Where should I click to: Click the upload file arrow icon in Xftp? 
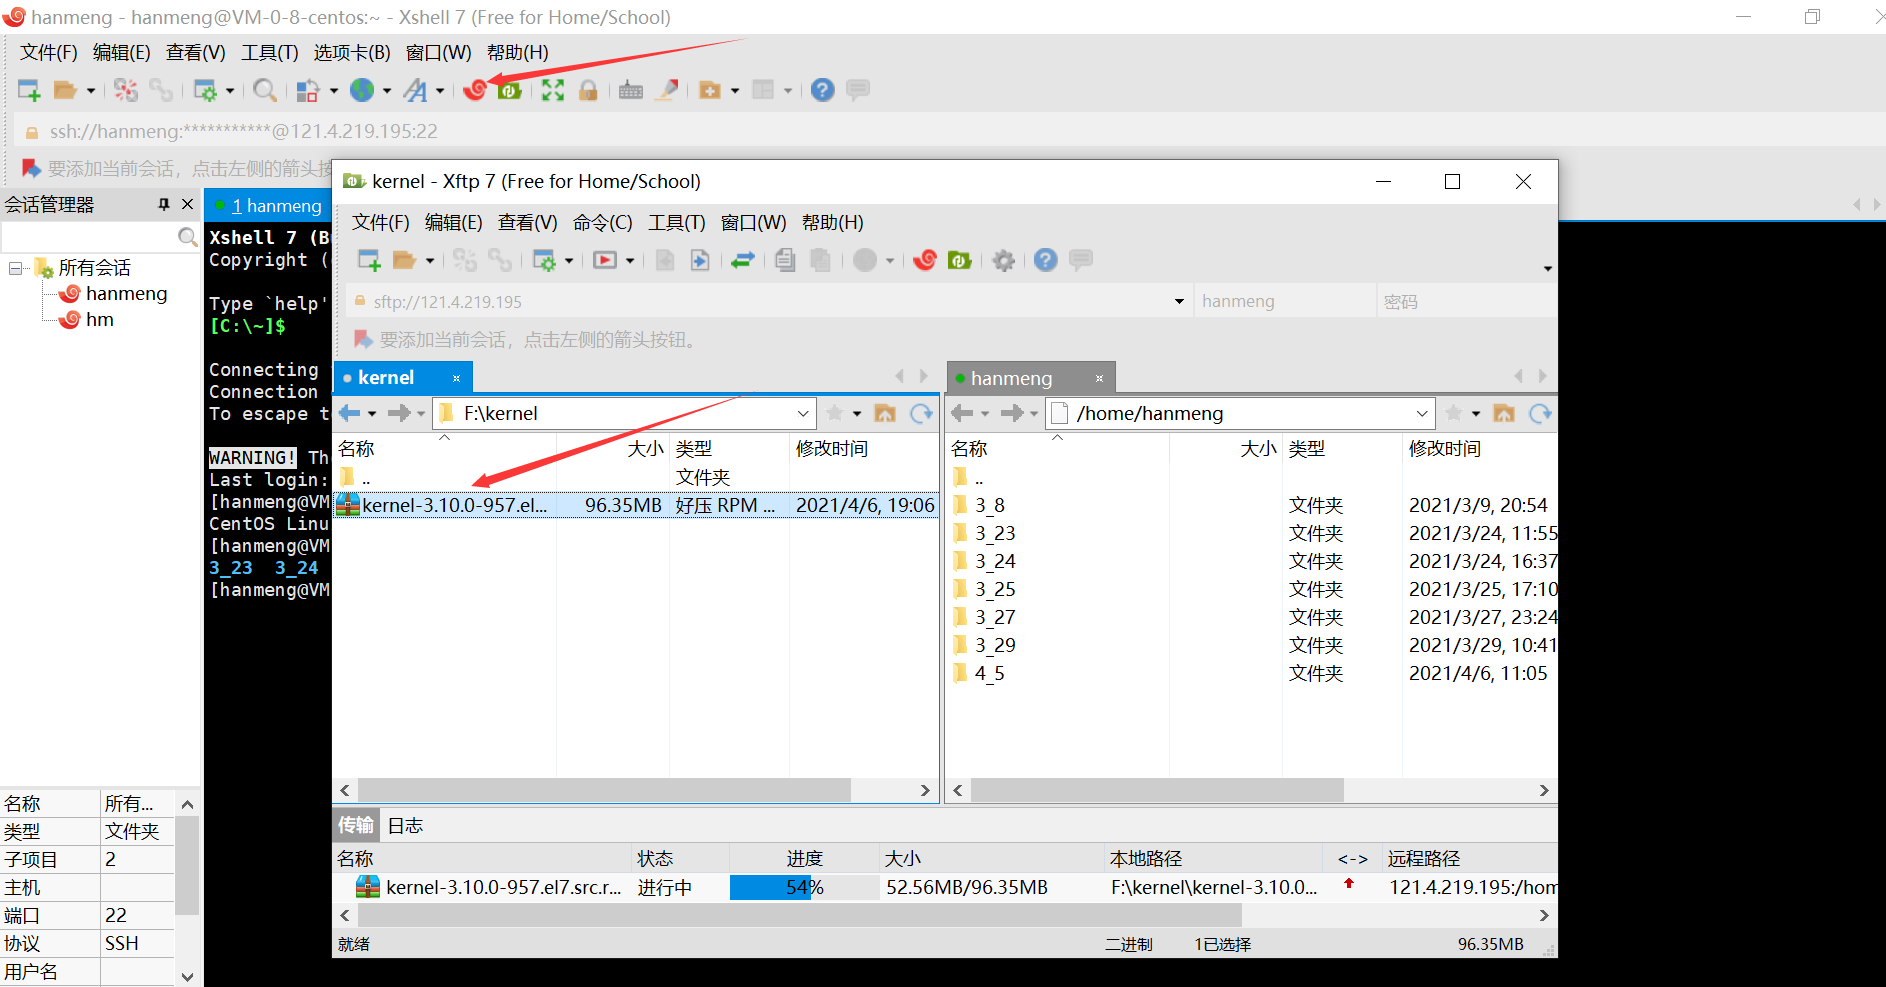[x=700, y=260]
